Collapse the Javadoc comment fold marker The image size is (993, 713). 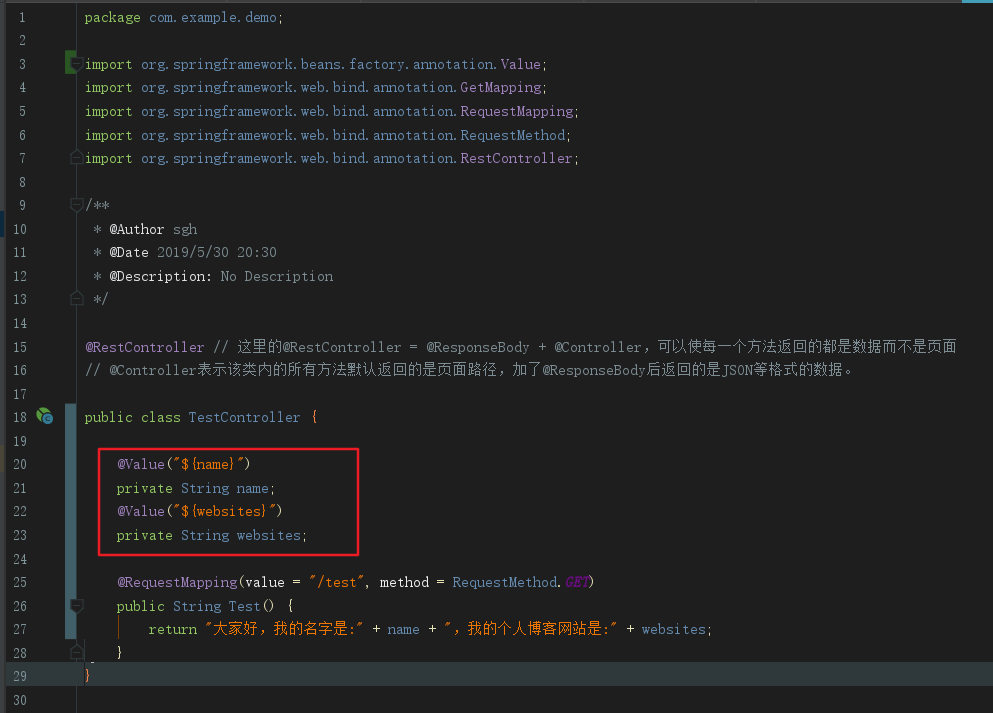tap(76, 205)
